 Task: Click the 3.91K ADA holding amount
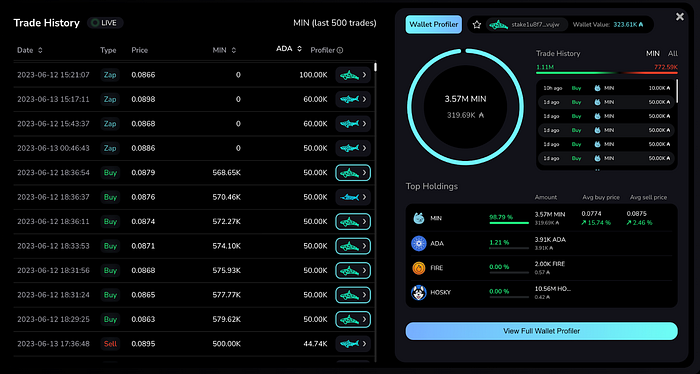[550, 240]
